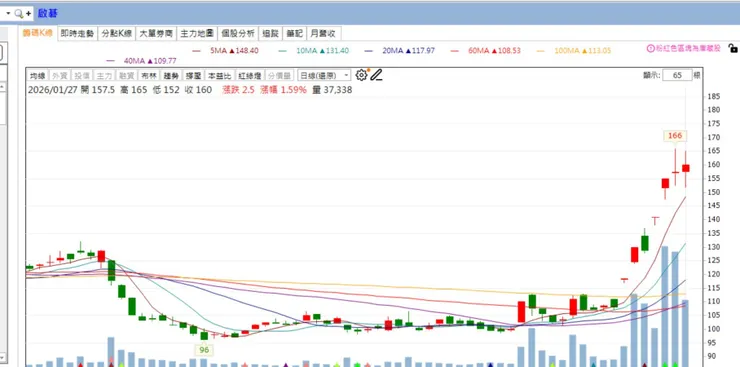
Task: Click the 96 low price label
Action: (204, 350)
